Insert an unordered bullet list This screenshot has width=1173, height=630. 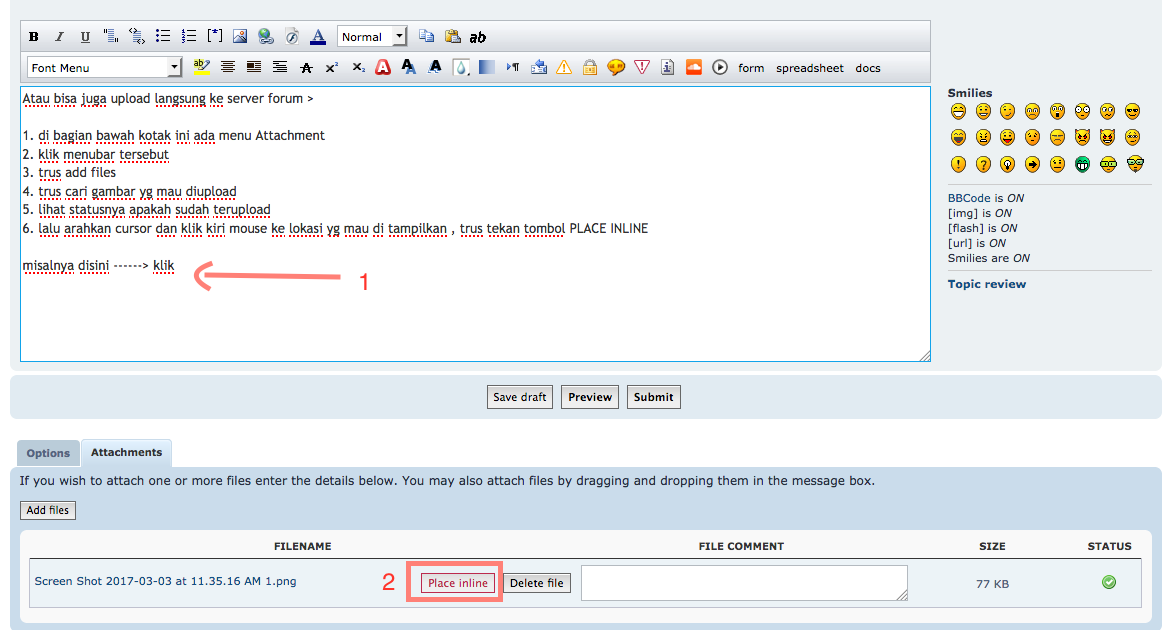163,37
